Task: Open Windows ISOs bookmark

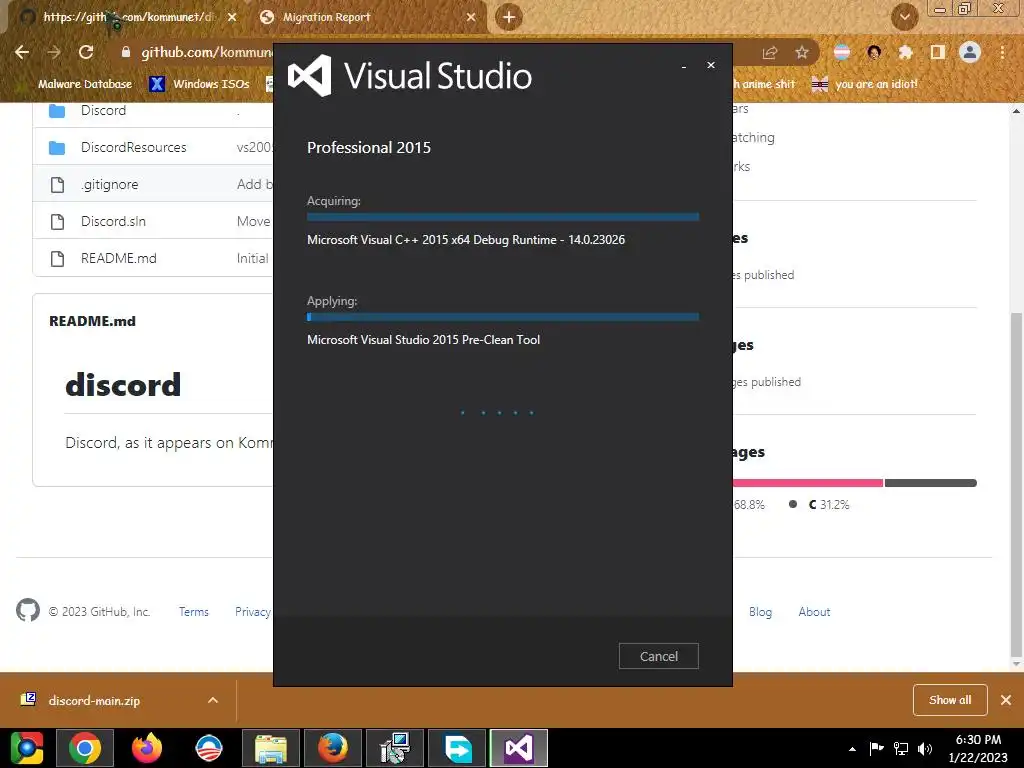Action: coord(200,84)
